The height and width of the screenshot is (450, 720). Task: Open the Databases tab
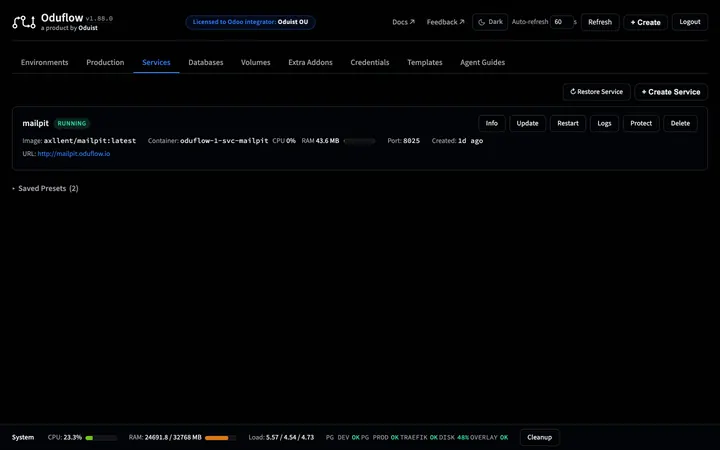pos(206,62)
